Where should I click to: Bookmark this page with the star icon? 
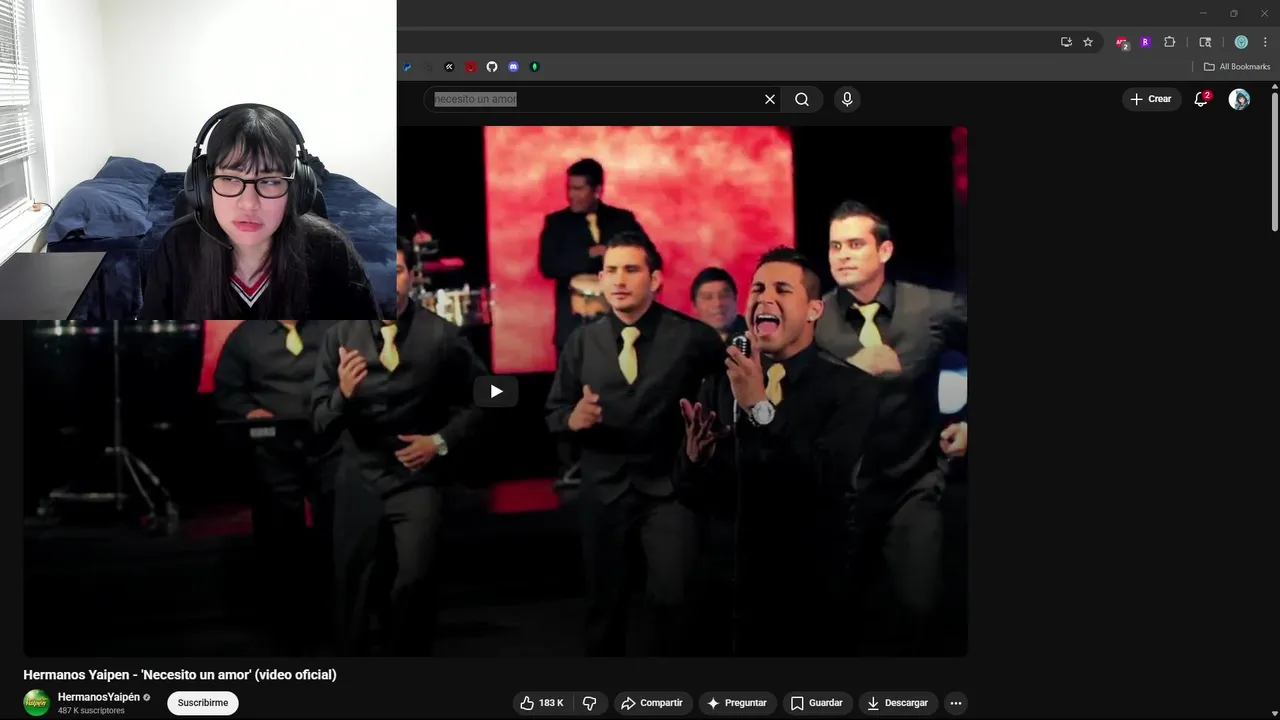1088,42
